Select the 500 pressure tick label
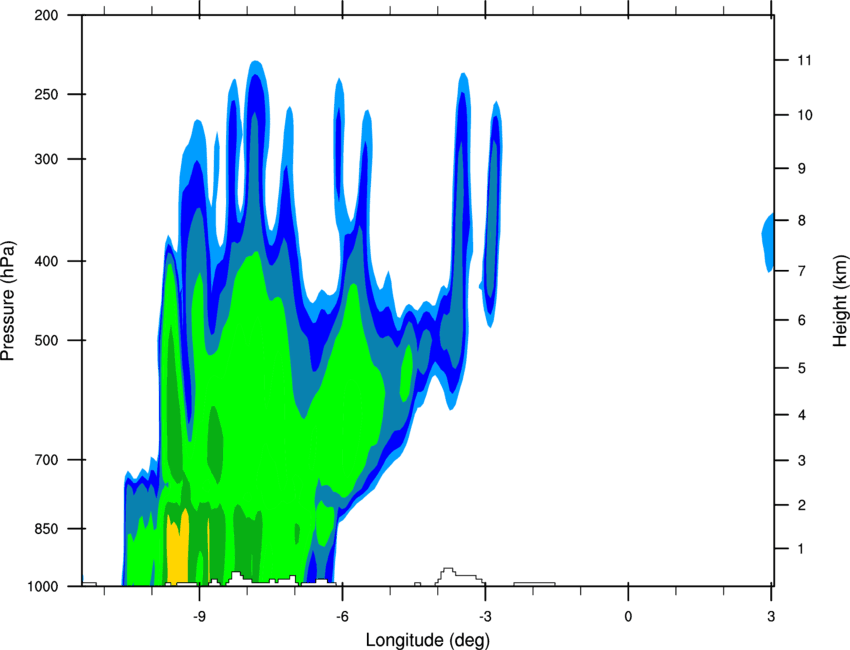This screenshot has width=850, height=650. click(46, 340)
